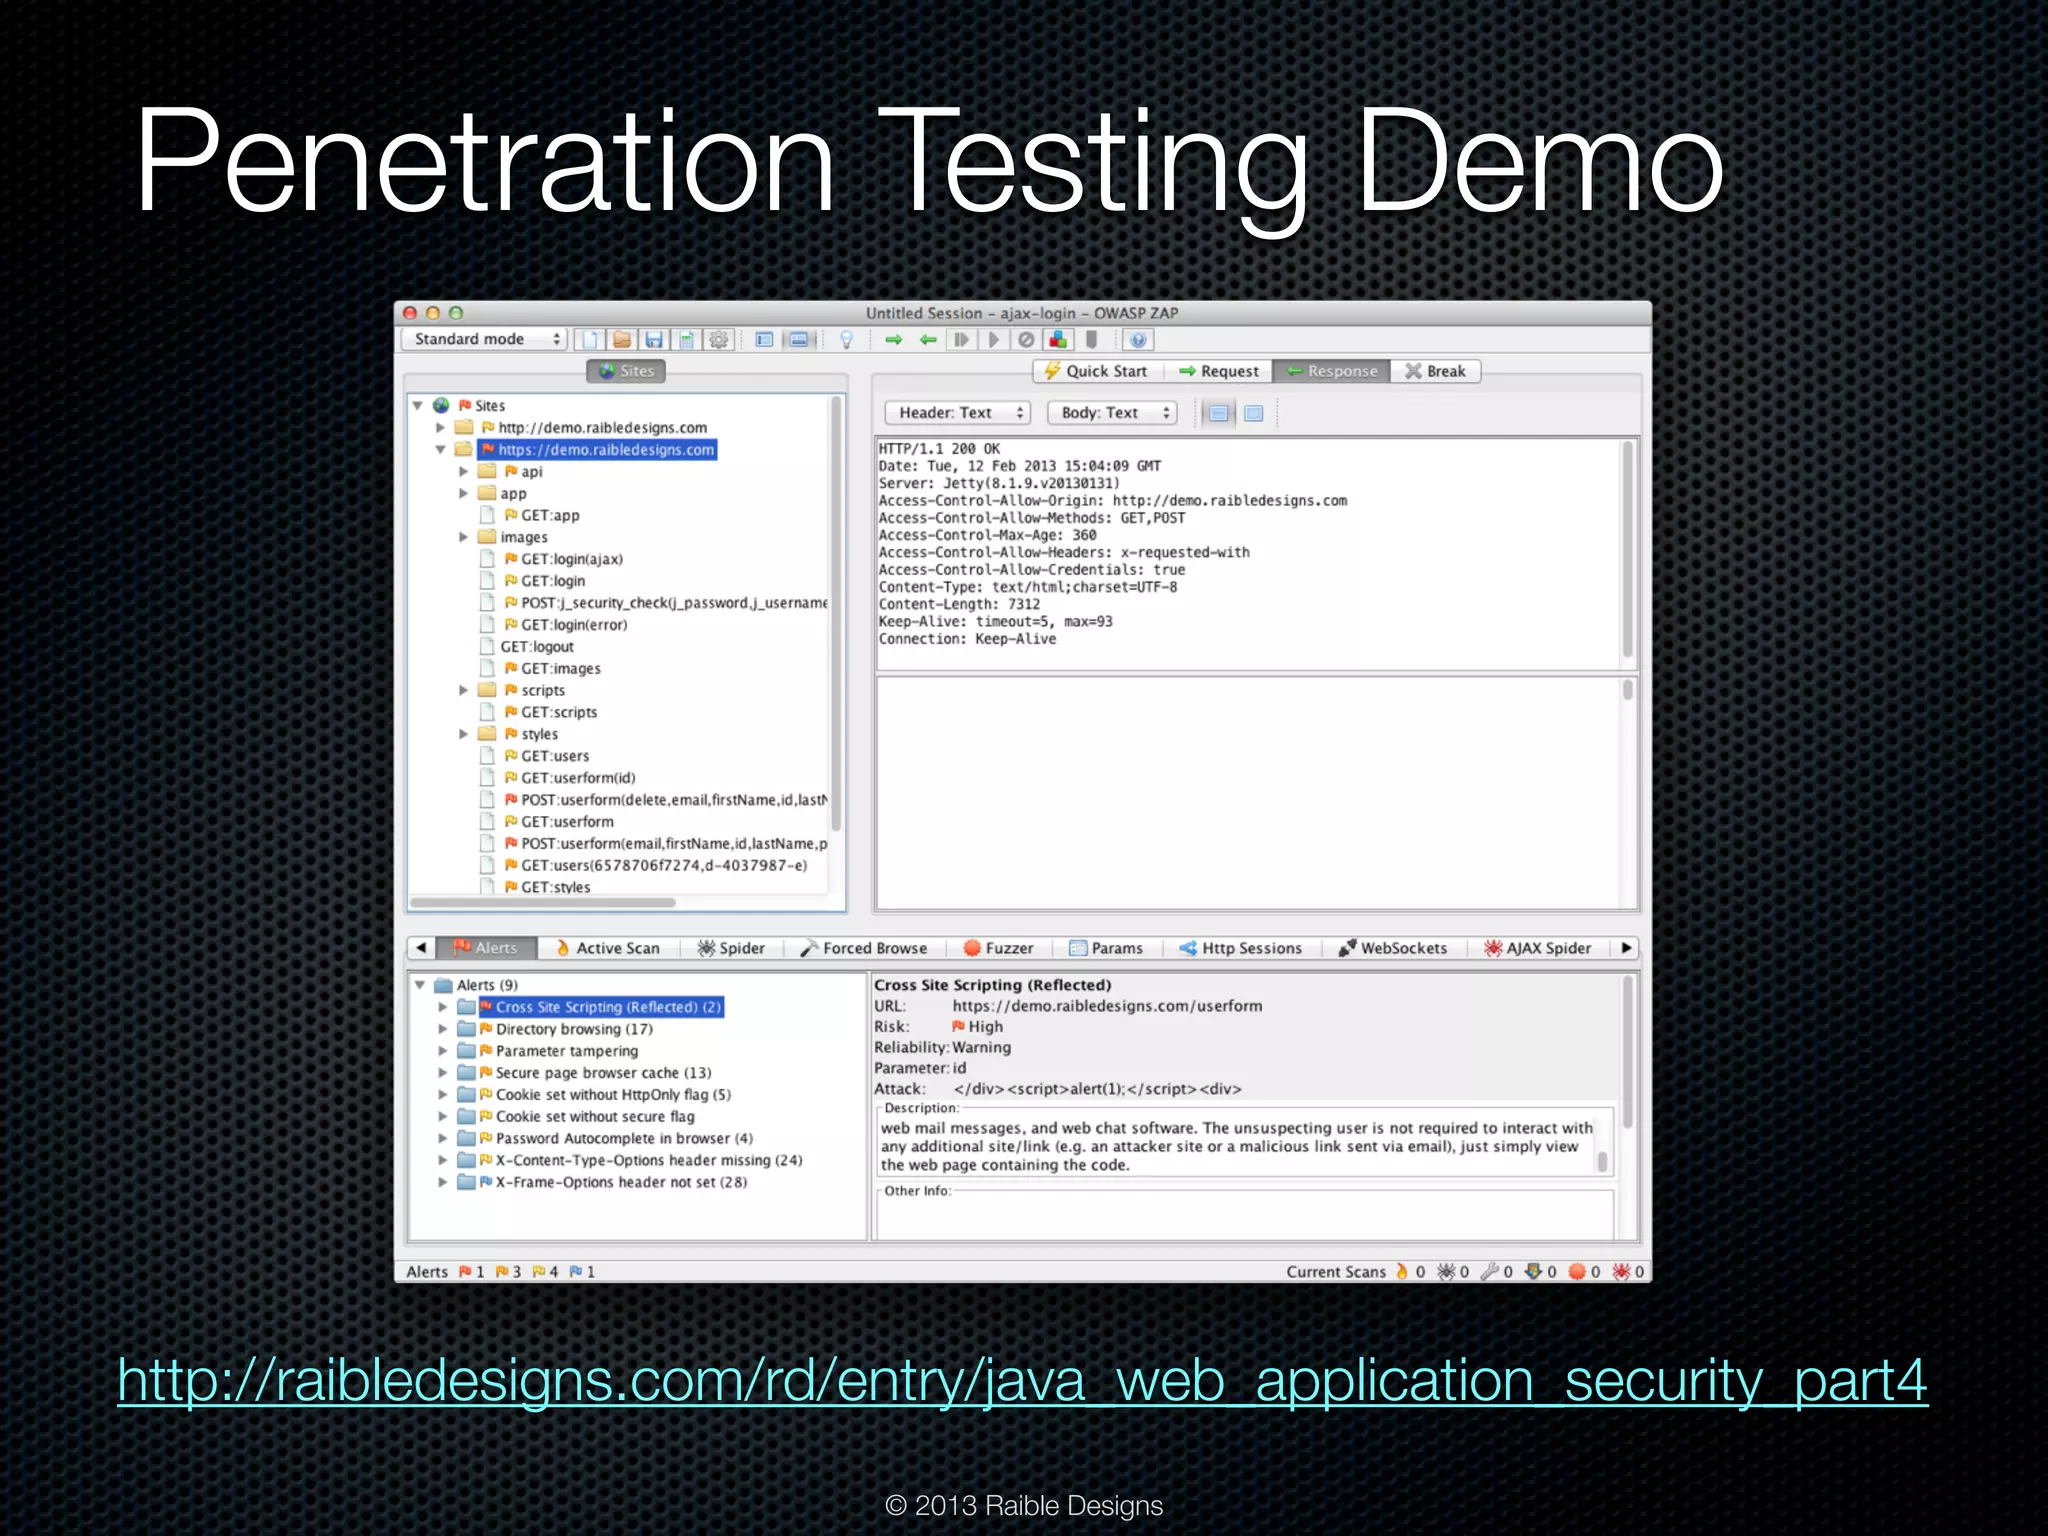
Task: Click the Persist Session floppy disk icon
Action: pyautogui.click(x=654, y=340)
